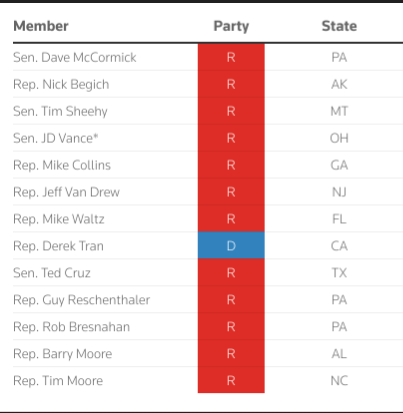Select Rep. Mike Waltz name

(59, 219)
